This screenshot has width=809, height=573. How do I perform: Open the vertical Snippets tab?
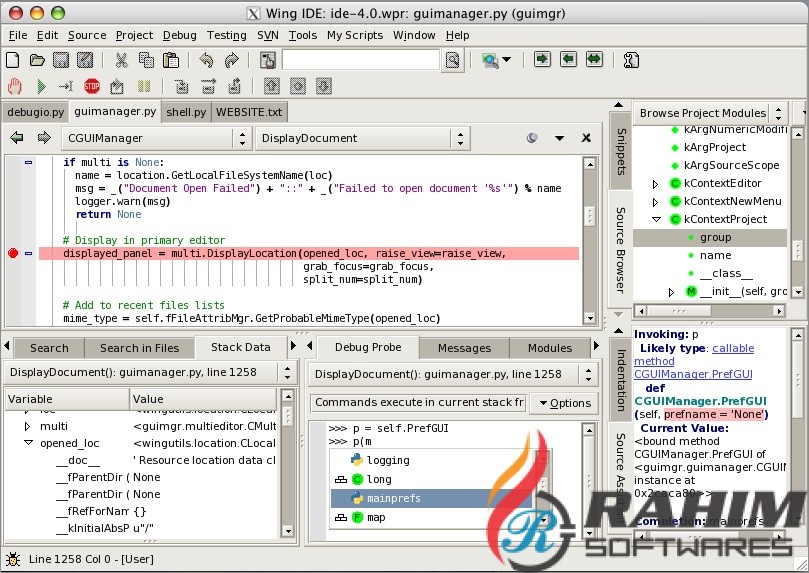(x=621, y=151)
